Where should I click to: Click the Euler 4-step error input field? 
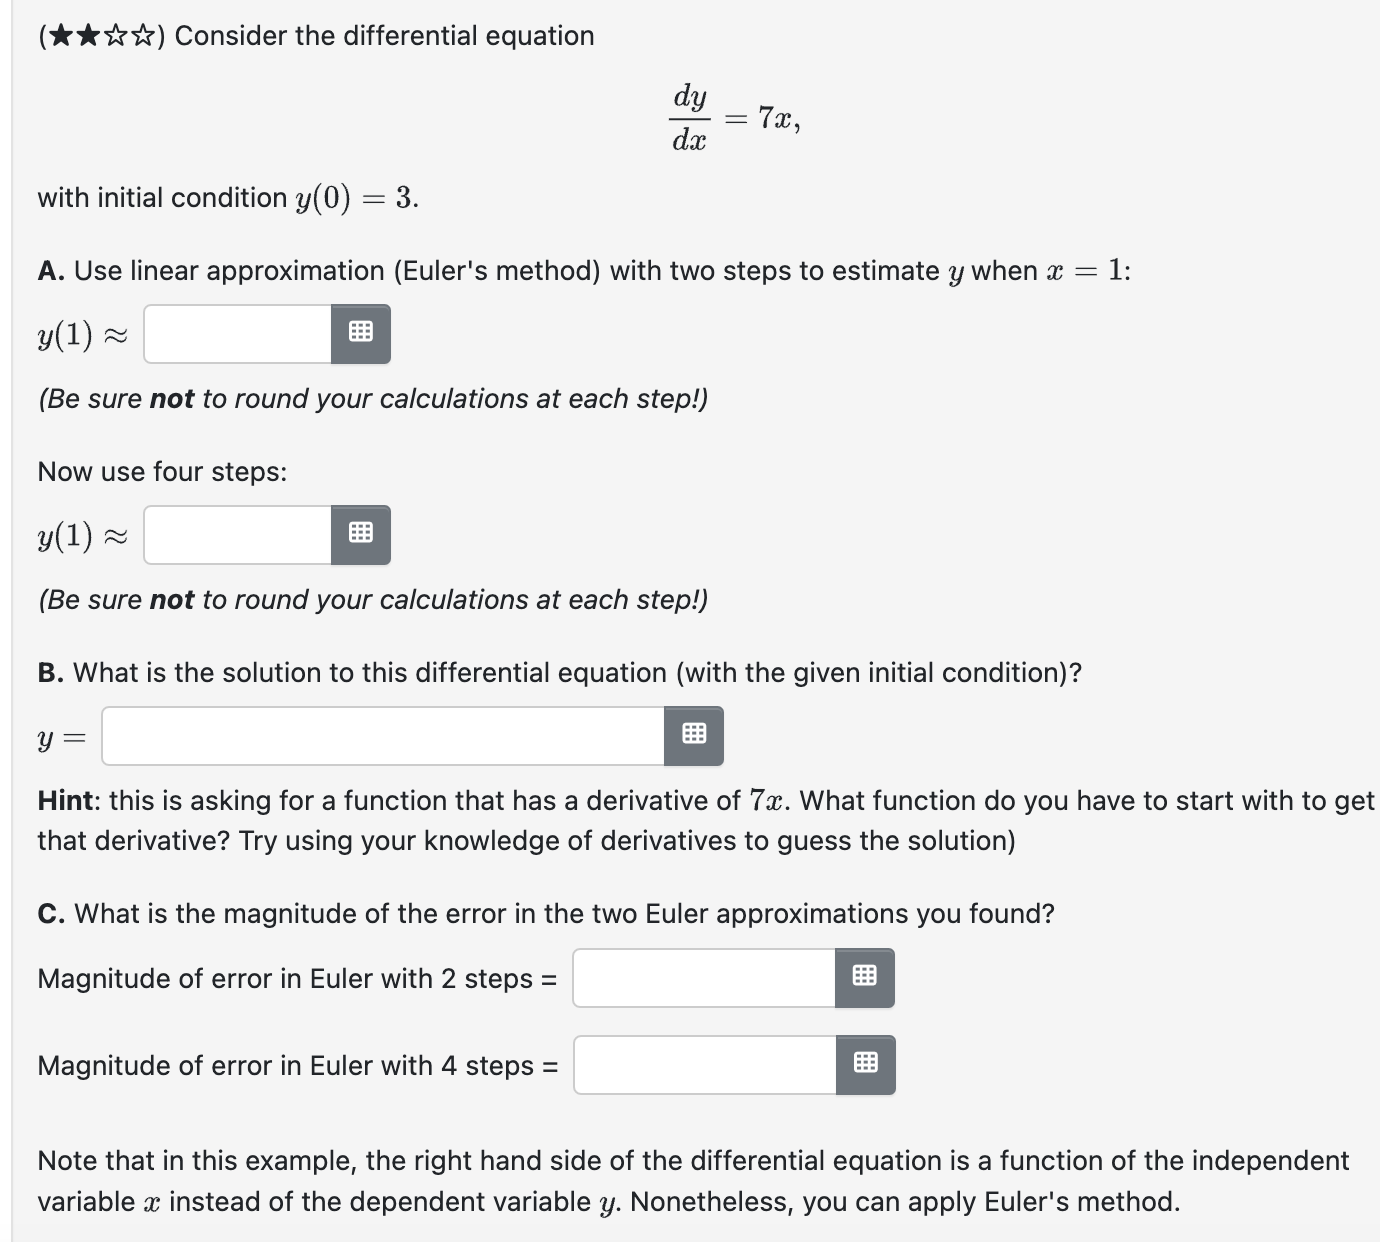[700, 1065]
